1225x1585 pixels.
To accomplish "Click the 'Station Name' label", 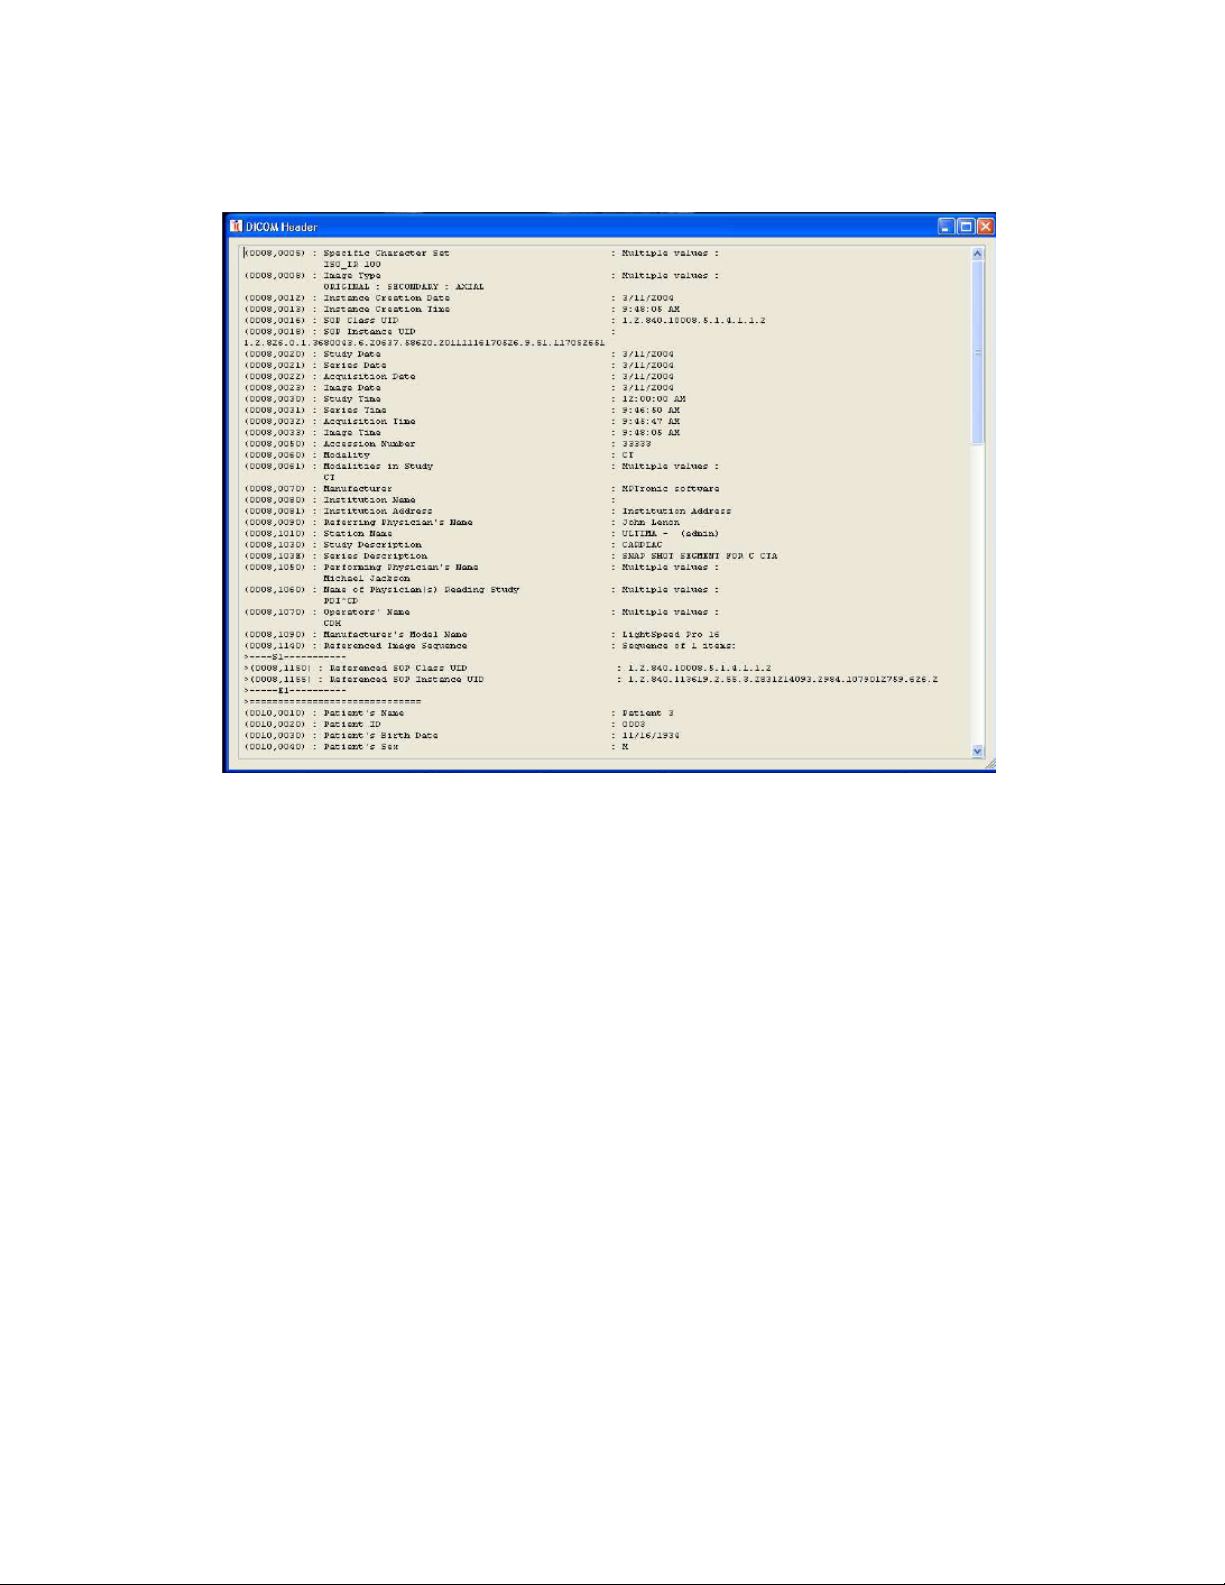I will tap(357, 533).
